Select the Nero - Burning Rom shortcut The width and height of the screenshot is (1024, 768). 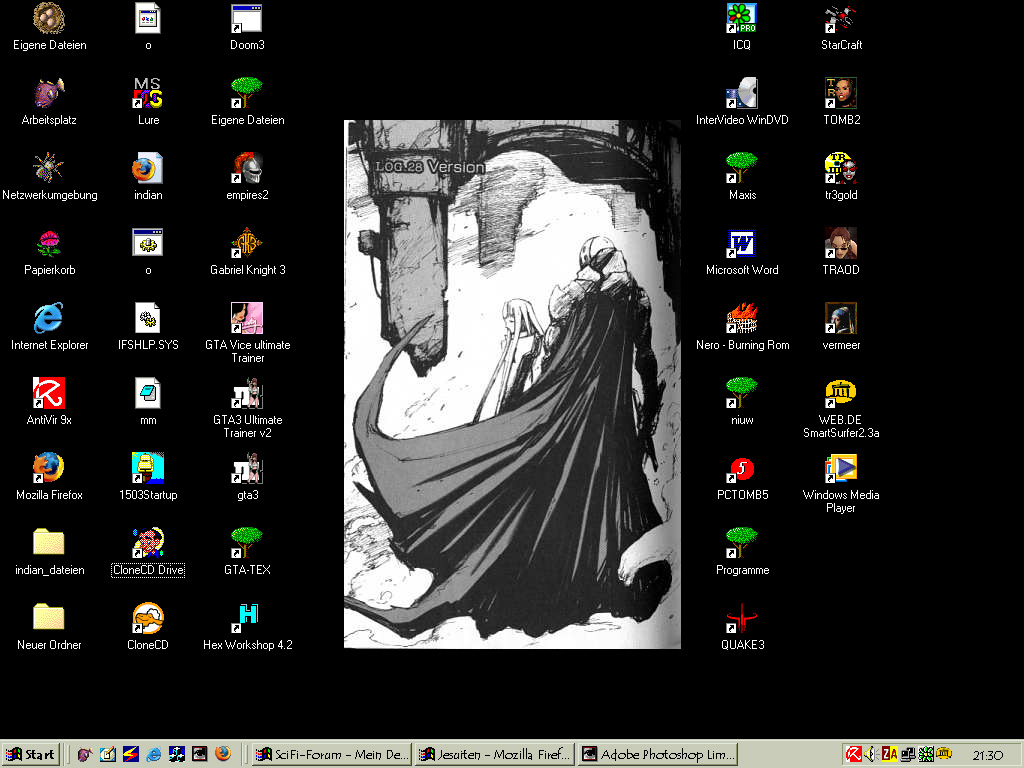point(741,318)
